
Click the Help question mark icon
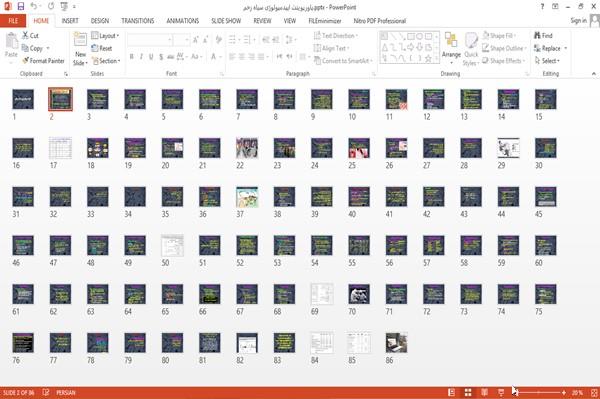point(542,7)
